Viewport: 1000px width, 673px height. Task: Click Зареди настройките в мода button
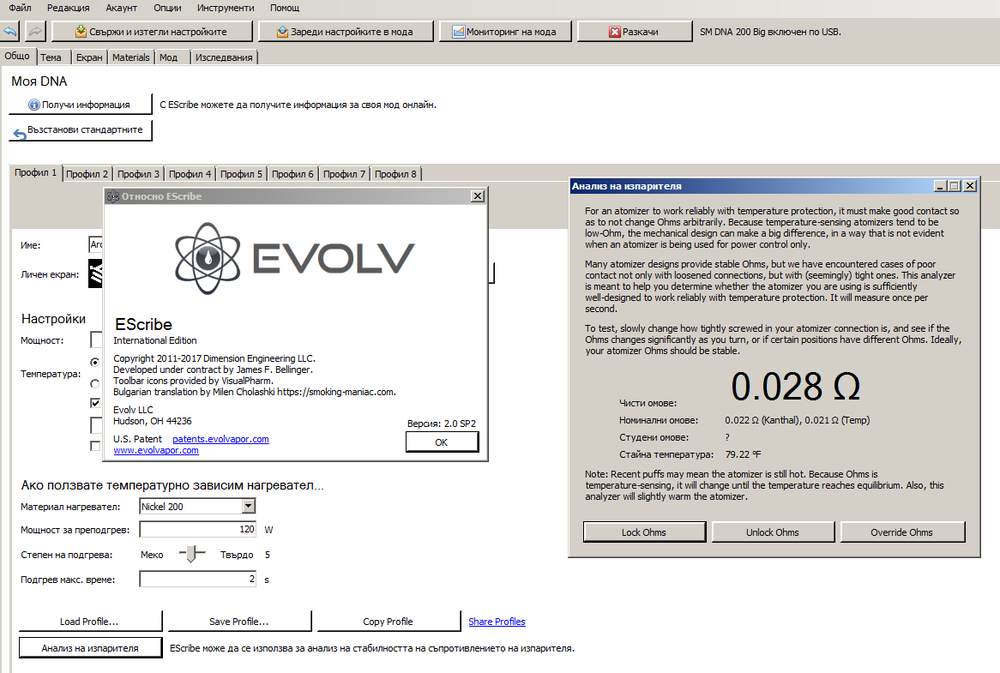coord(345,31)
